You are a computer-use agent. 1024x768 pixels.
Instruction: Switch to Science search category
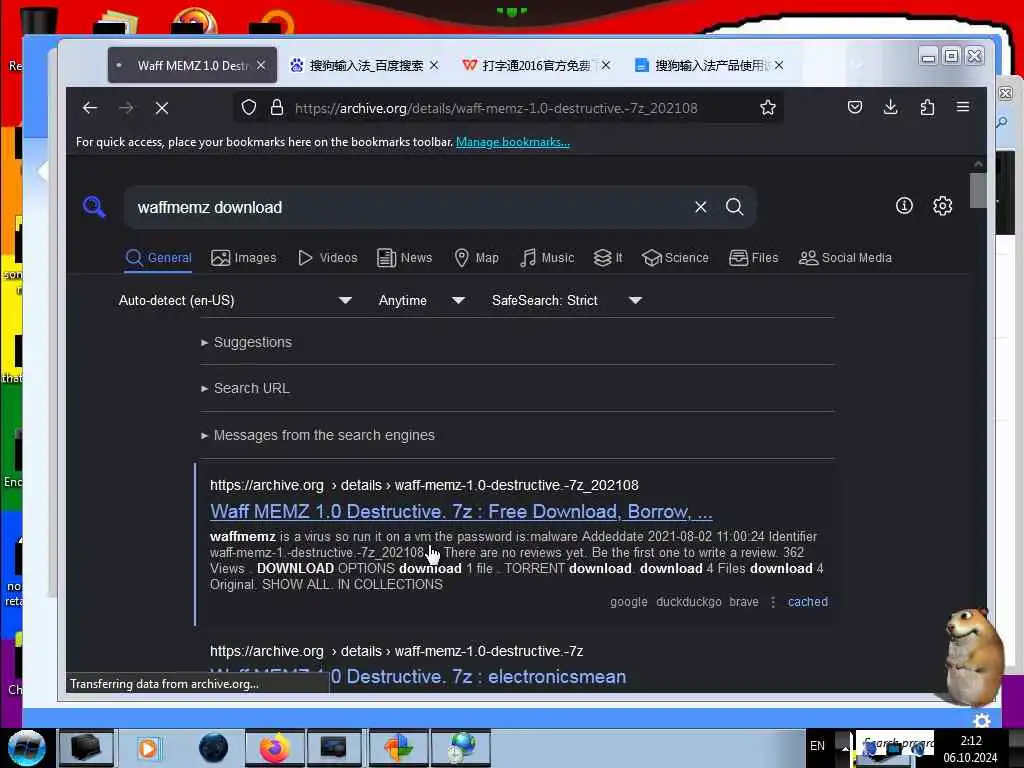click(x=675, y=258)
